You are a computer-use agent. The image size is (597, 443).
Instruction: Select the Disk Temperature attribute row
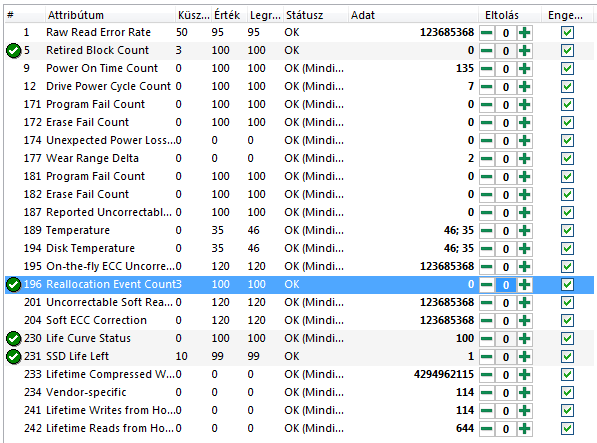click(x=299, y=249)
